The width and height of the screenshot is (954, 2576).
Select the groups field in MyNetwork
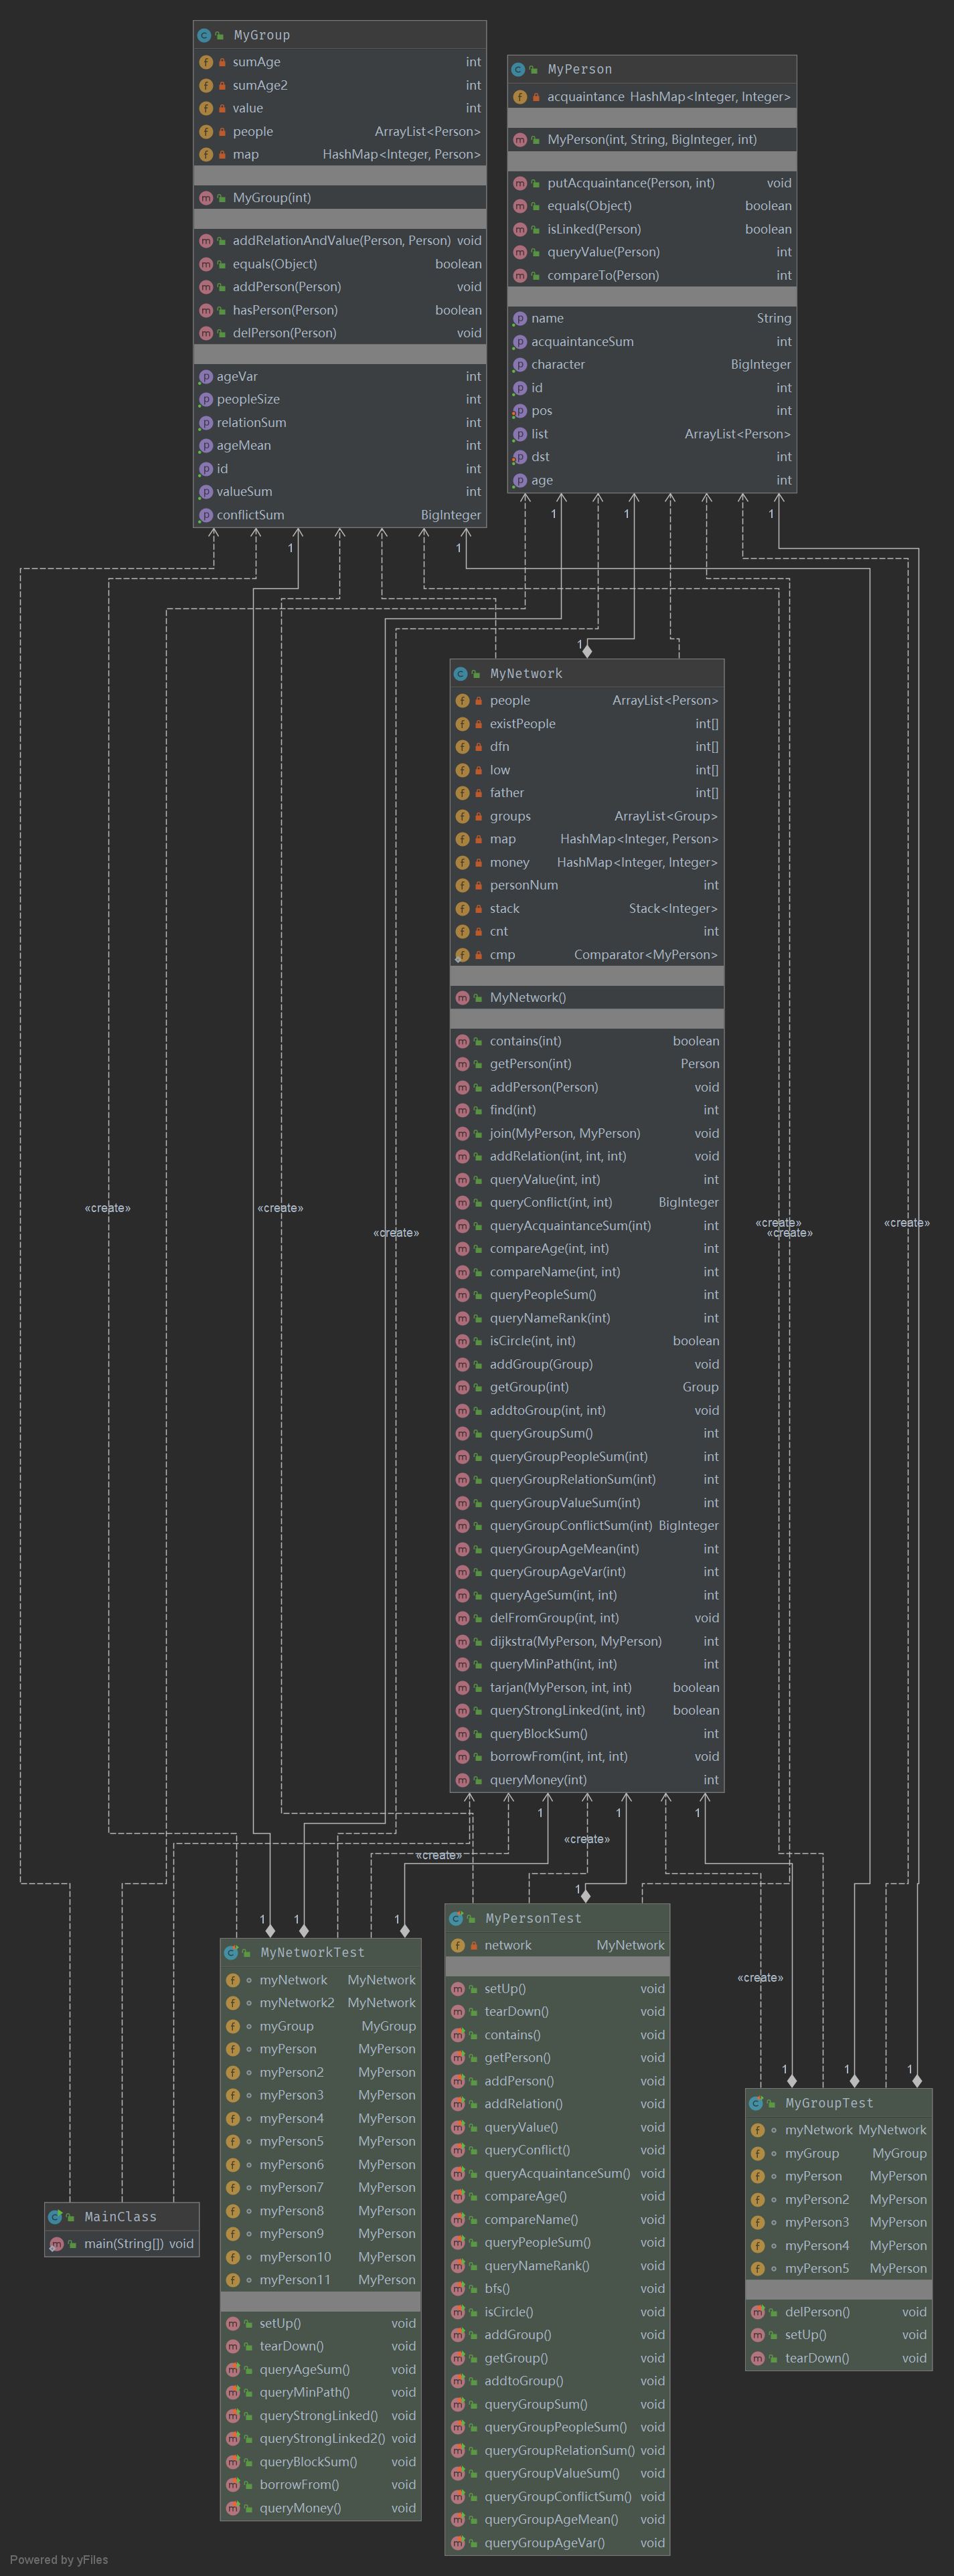[x=587, y=816]
